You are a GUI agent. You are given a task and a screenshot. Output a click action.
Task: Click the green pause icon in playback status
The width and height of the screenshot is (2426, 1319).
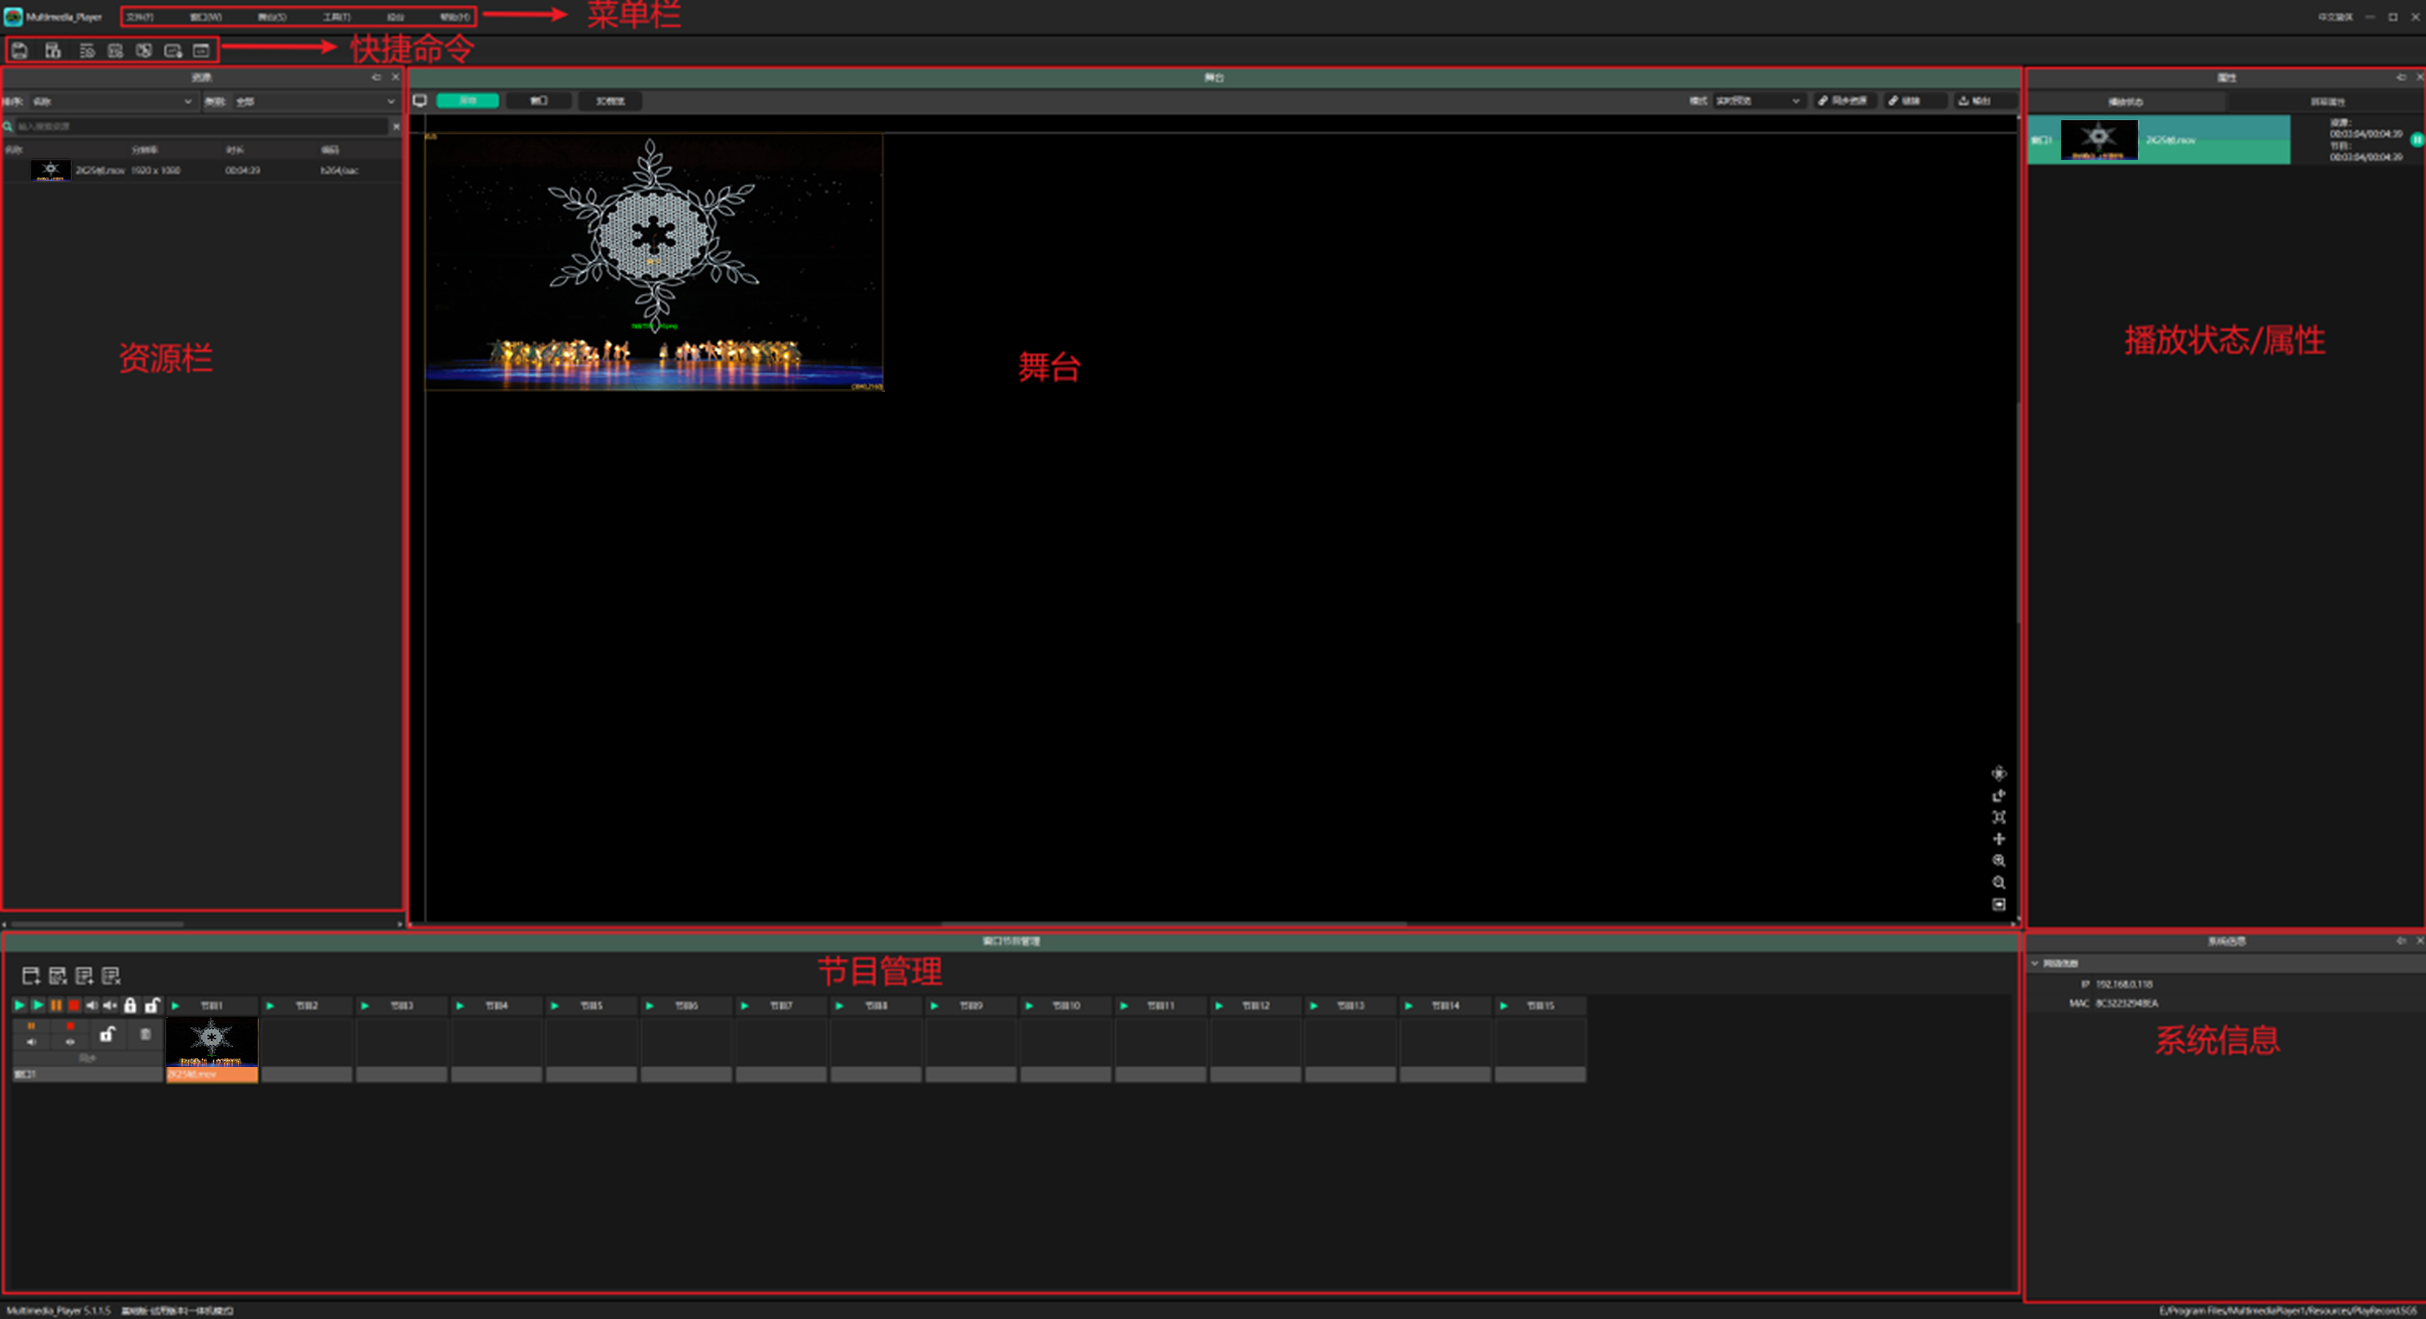coord(2416,140)
